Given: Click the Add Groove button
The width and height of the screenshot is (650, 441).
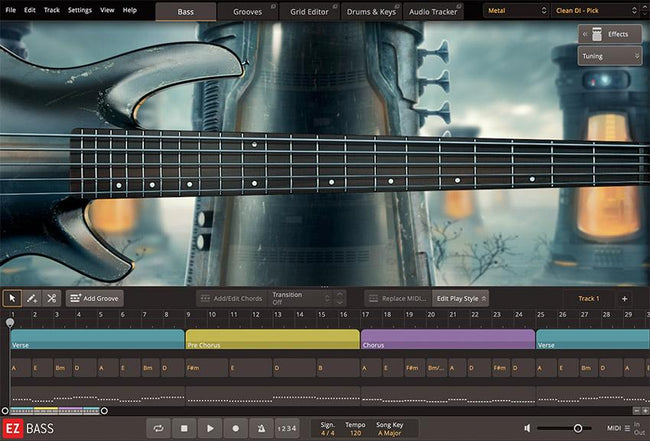Looking at the screenshot, I should point(94,298).
